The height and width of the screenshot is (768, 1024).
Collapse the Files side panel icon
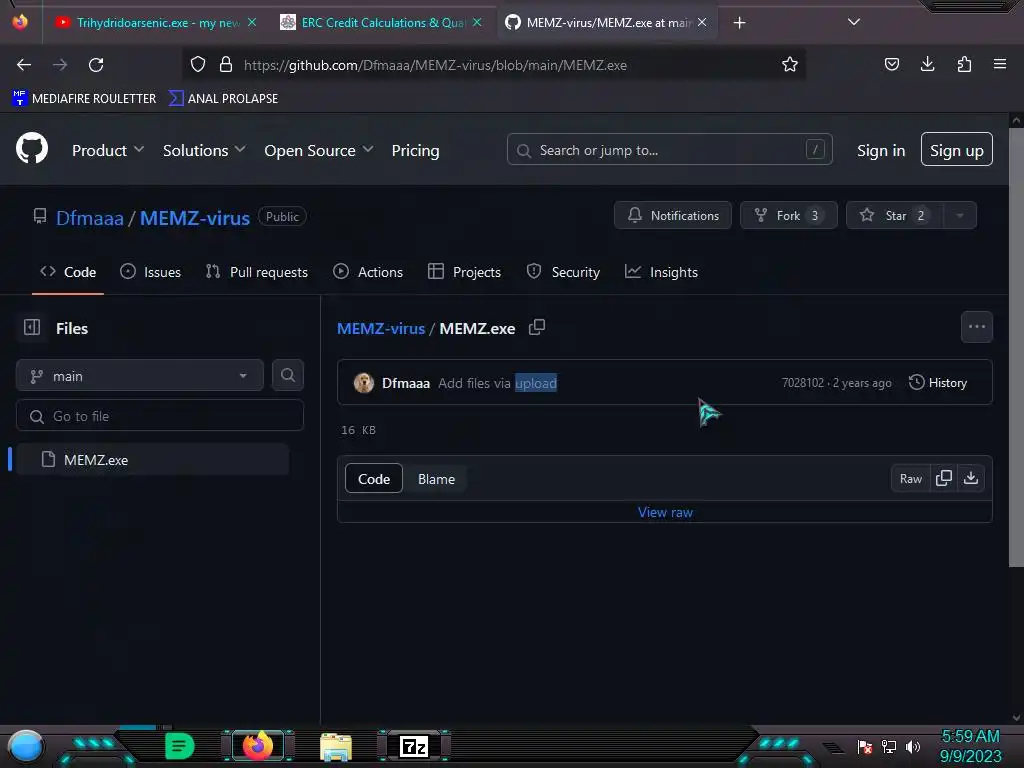pos(32,327)
